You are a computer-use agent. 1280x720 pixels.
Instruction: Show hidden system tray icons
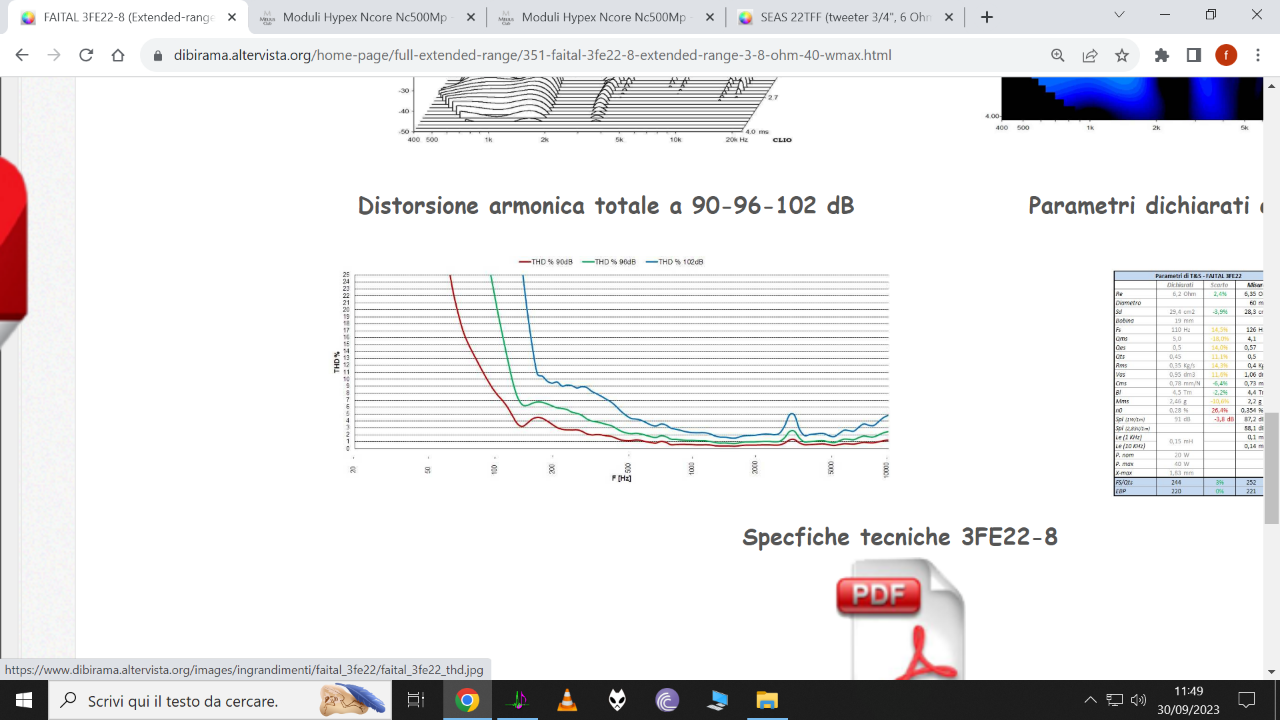pyautogui.click(x=1090, y=700)
